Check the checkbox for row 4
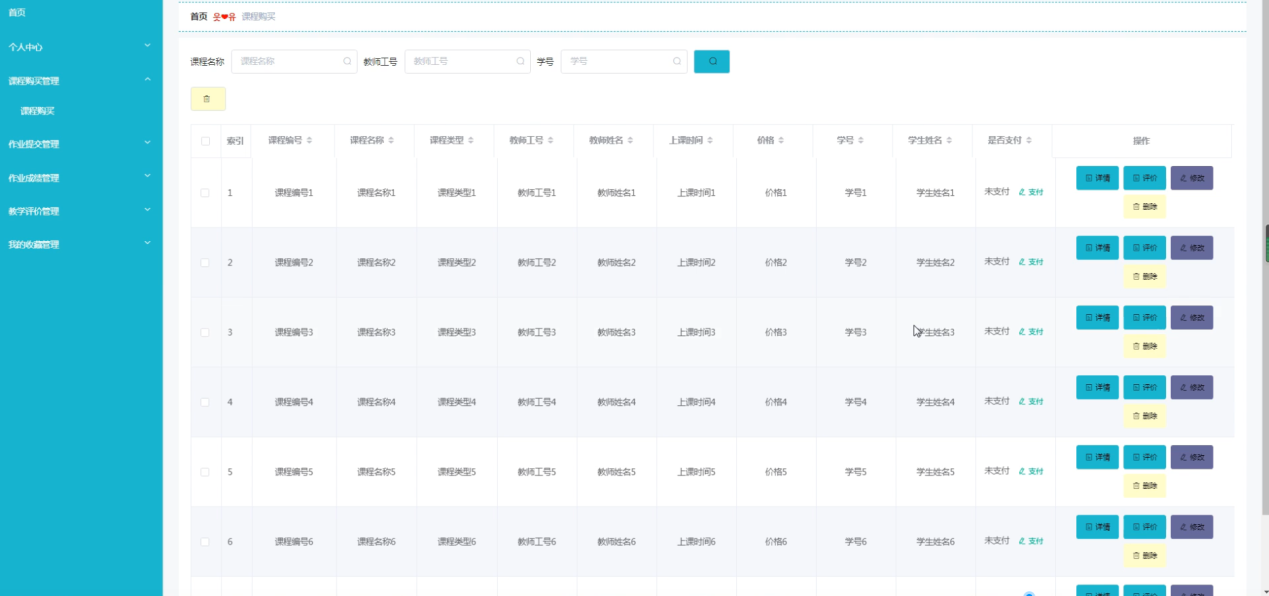The width and height of the screenshot is (1269, 596). 205,402
